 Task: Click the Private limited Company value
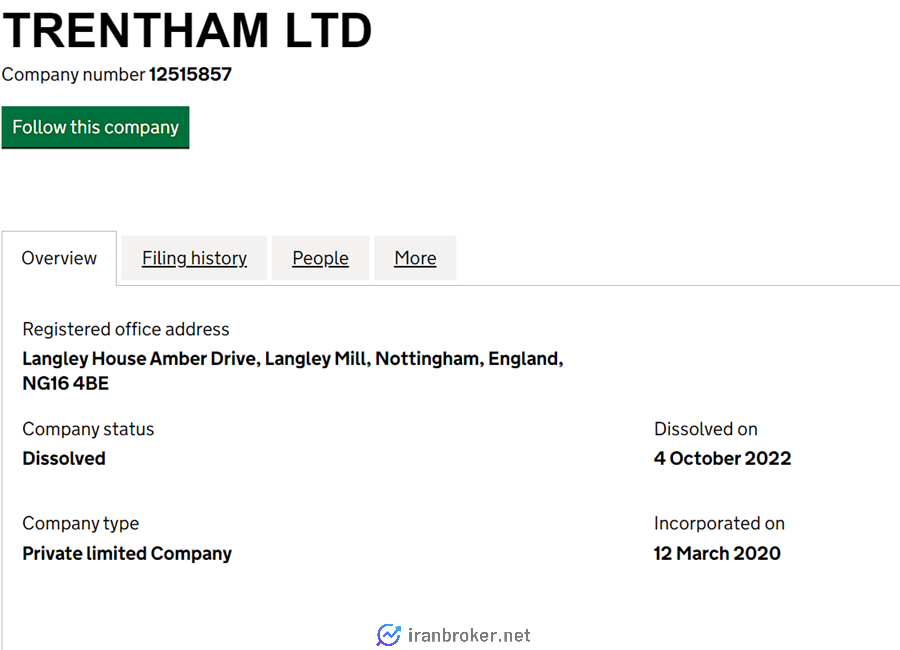coord(127,554)
